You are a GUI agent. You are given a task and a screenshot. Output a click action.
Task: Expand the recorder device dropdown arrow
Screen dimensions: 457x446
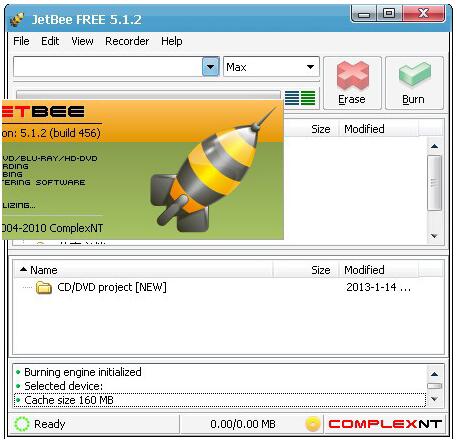(x=210, y=67)
